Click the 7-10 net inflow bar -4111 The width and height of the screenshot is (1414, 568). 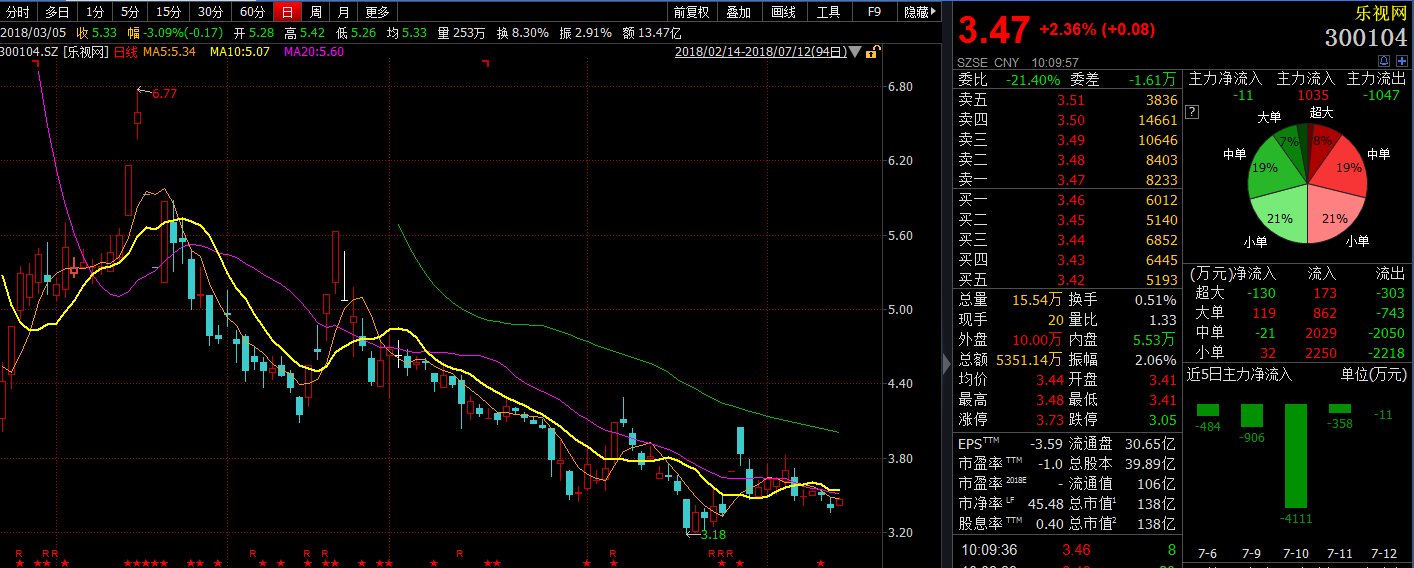click(x=1296, y=456)
